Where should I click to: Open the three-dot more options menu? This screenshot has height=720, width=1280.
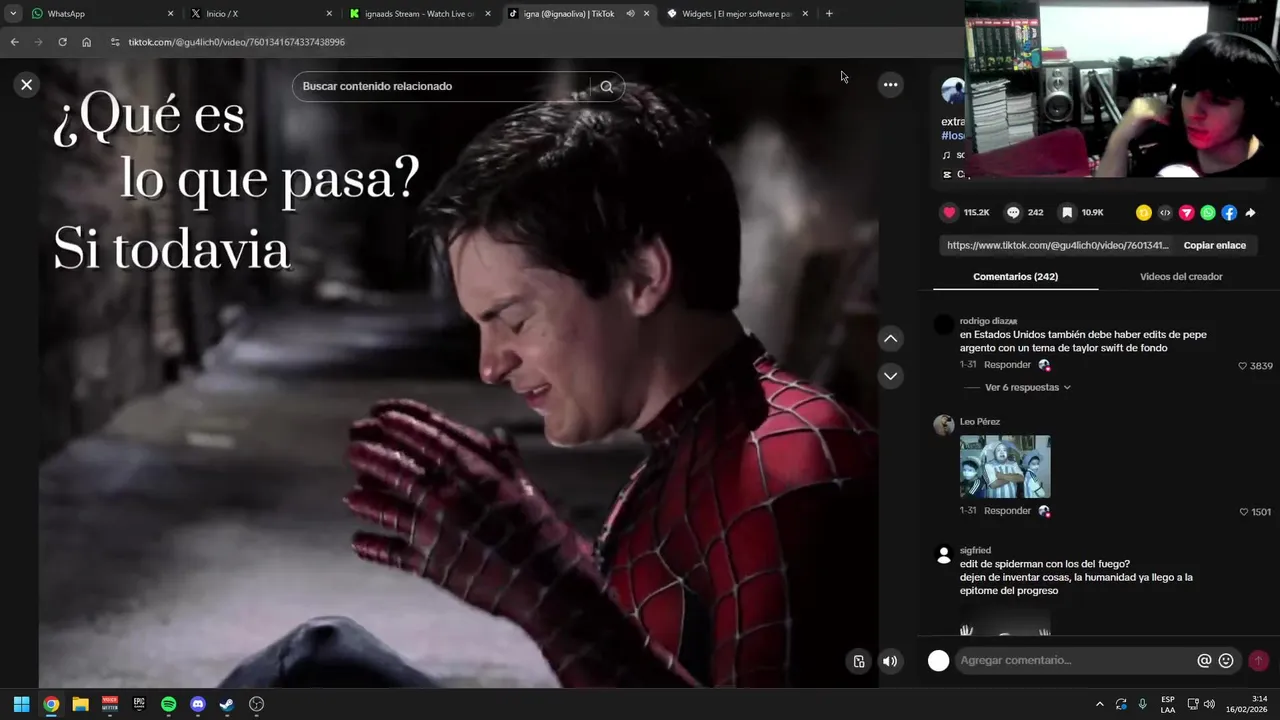[x=890, y=85]
